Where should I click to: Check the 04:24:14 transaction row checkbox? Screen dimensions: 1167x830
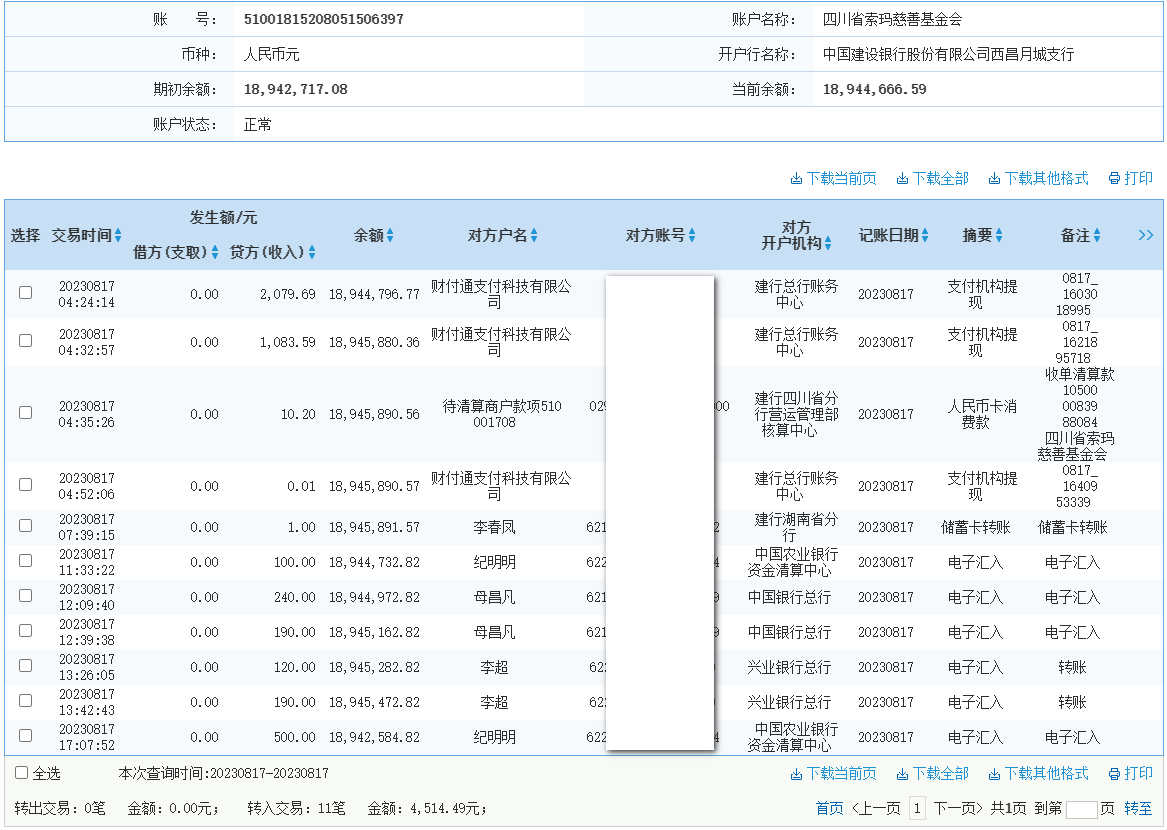[x=25, y=293]
